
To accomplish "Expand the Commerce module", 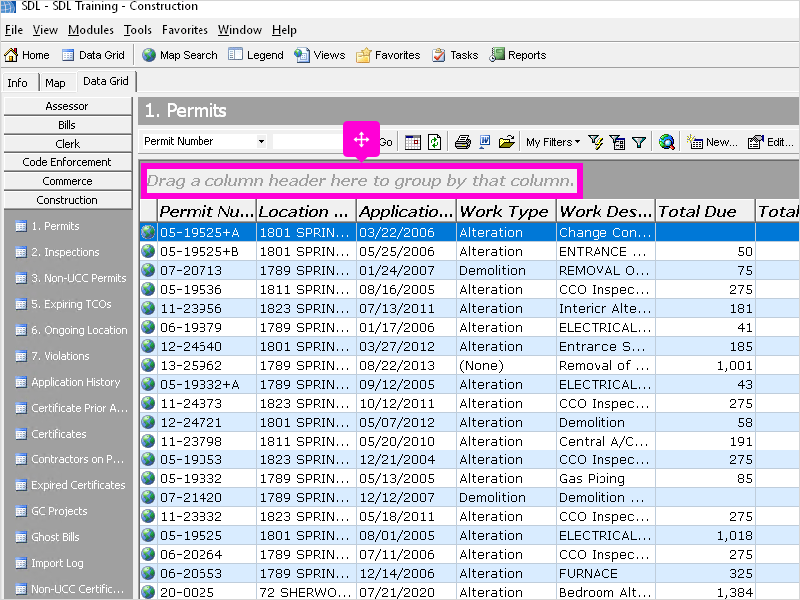I will [x=67, y=181].
